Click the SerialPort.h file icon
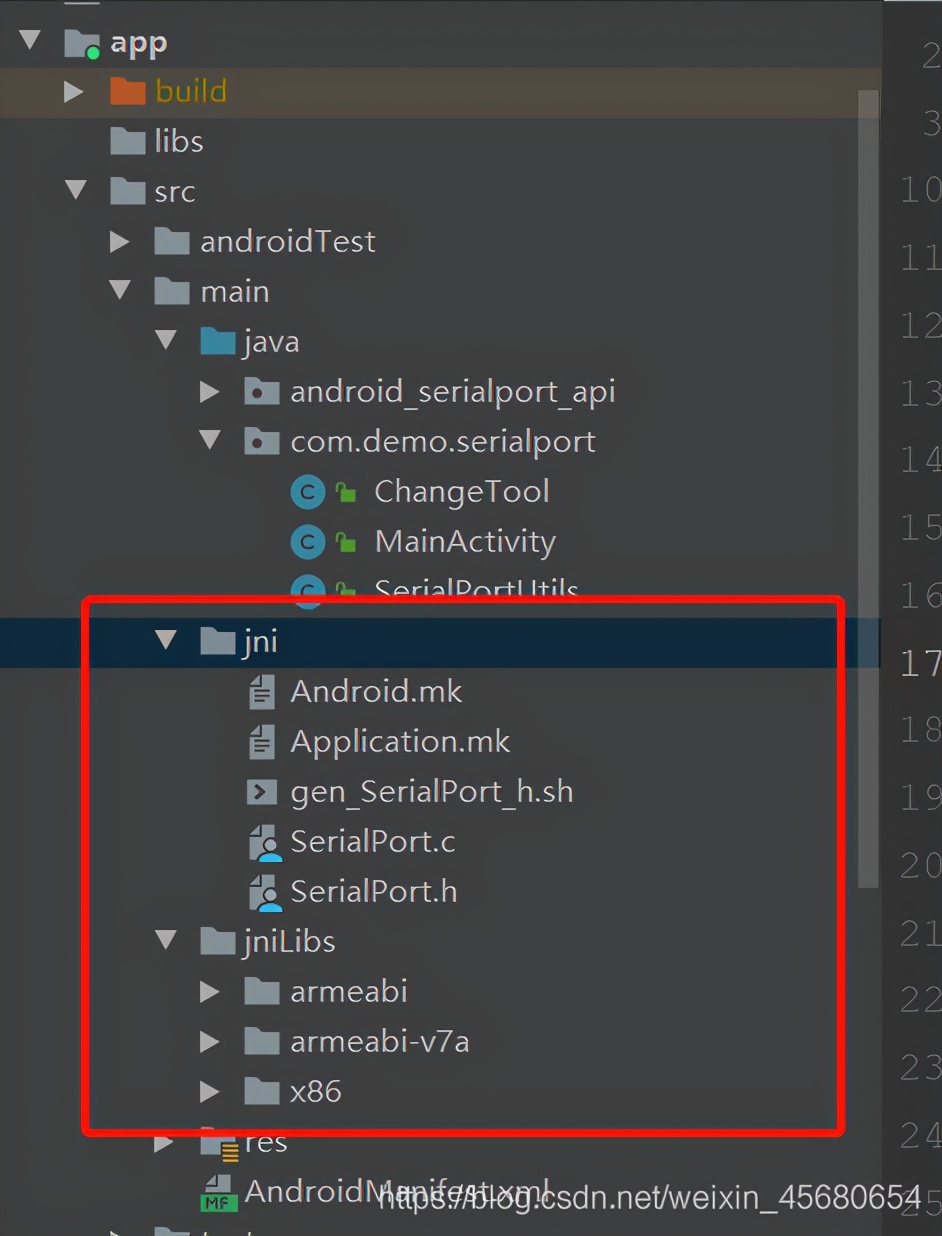Screen dimensions: 942x1236 (x=264, y=893)
